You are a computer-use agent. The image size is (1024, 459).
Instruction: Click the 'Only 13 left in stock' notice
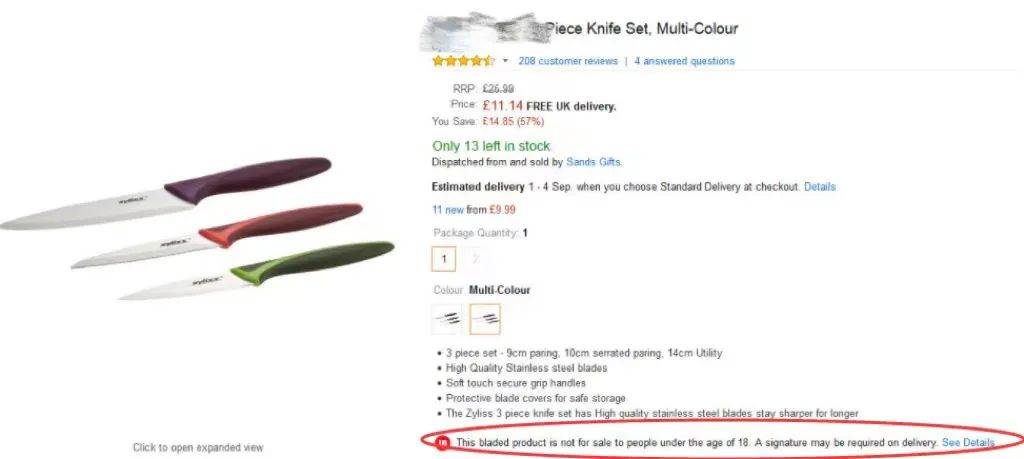491,146
